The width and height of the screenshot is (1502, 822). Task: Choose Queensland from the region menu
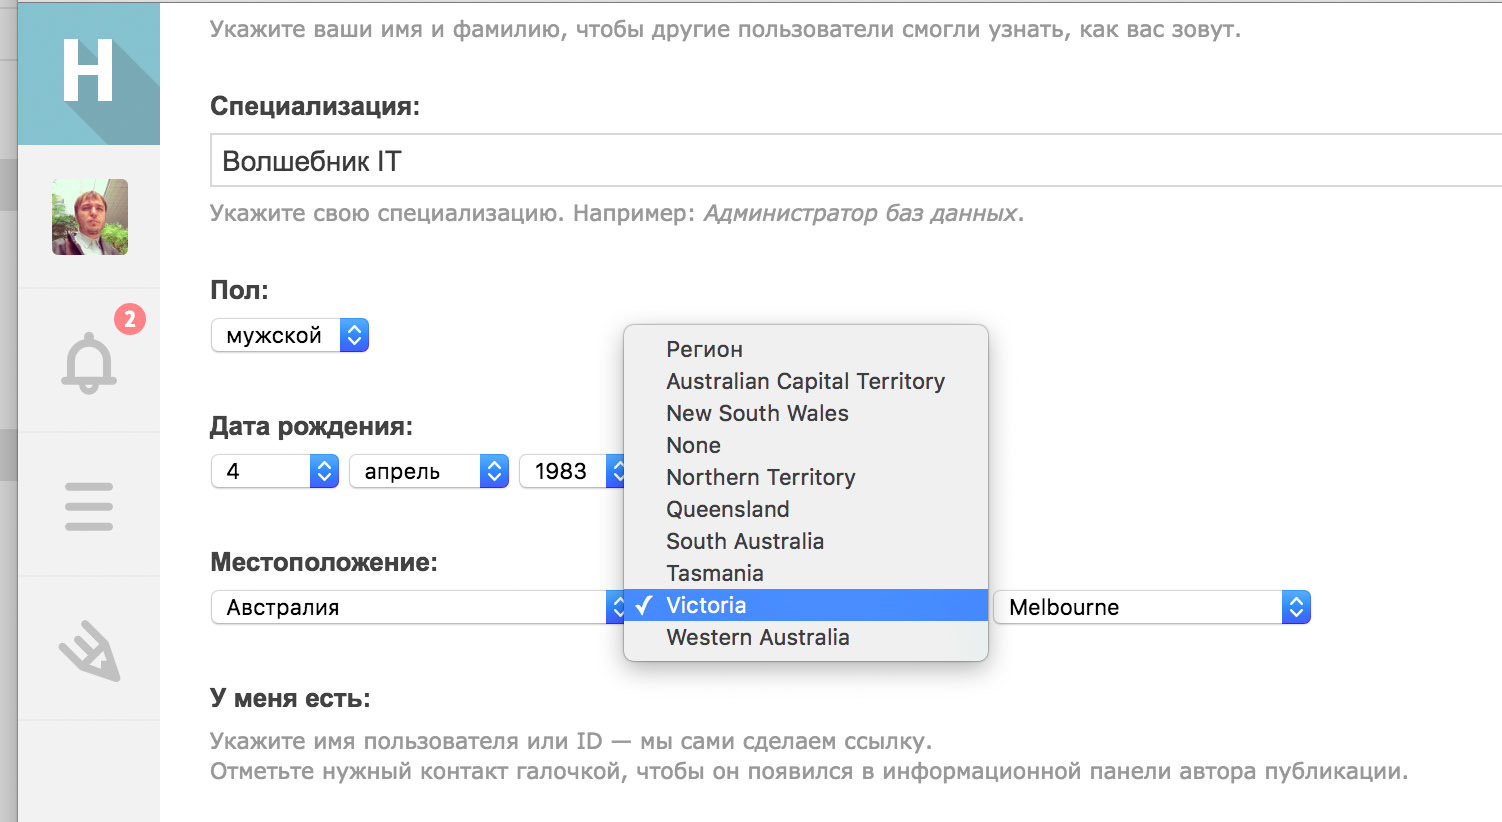point(727,509)
